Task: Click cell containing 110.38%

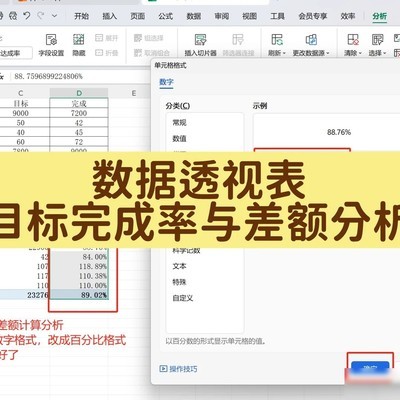Action: [x=79, y=276]
